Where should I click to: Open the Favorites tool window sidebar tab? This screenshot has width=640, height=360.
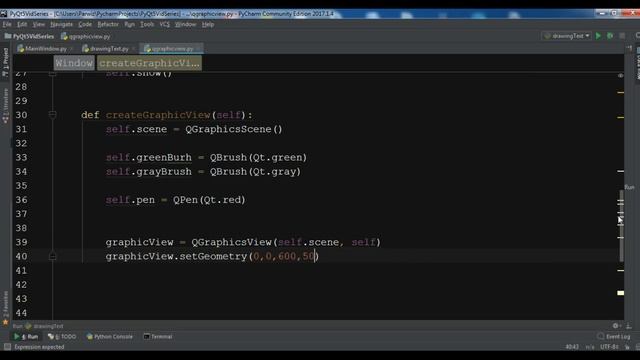pyautogui.click(x=5, y=304)
